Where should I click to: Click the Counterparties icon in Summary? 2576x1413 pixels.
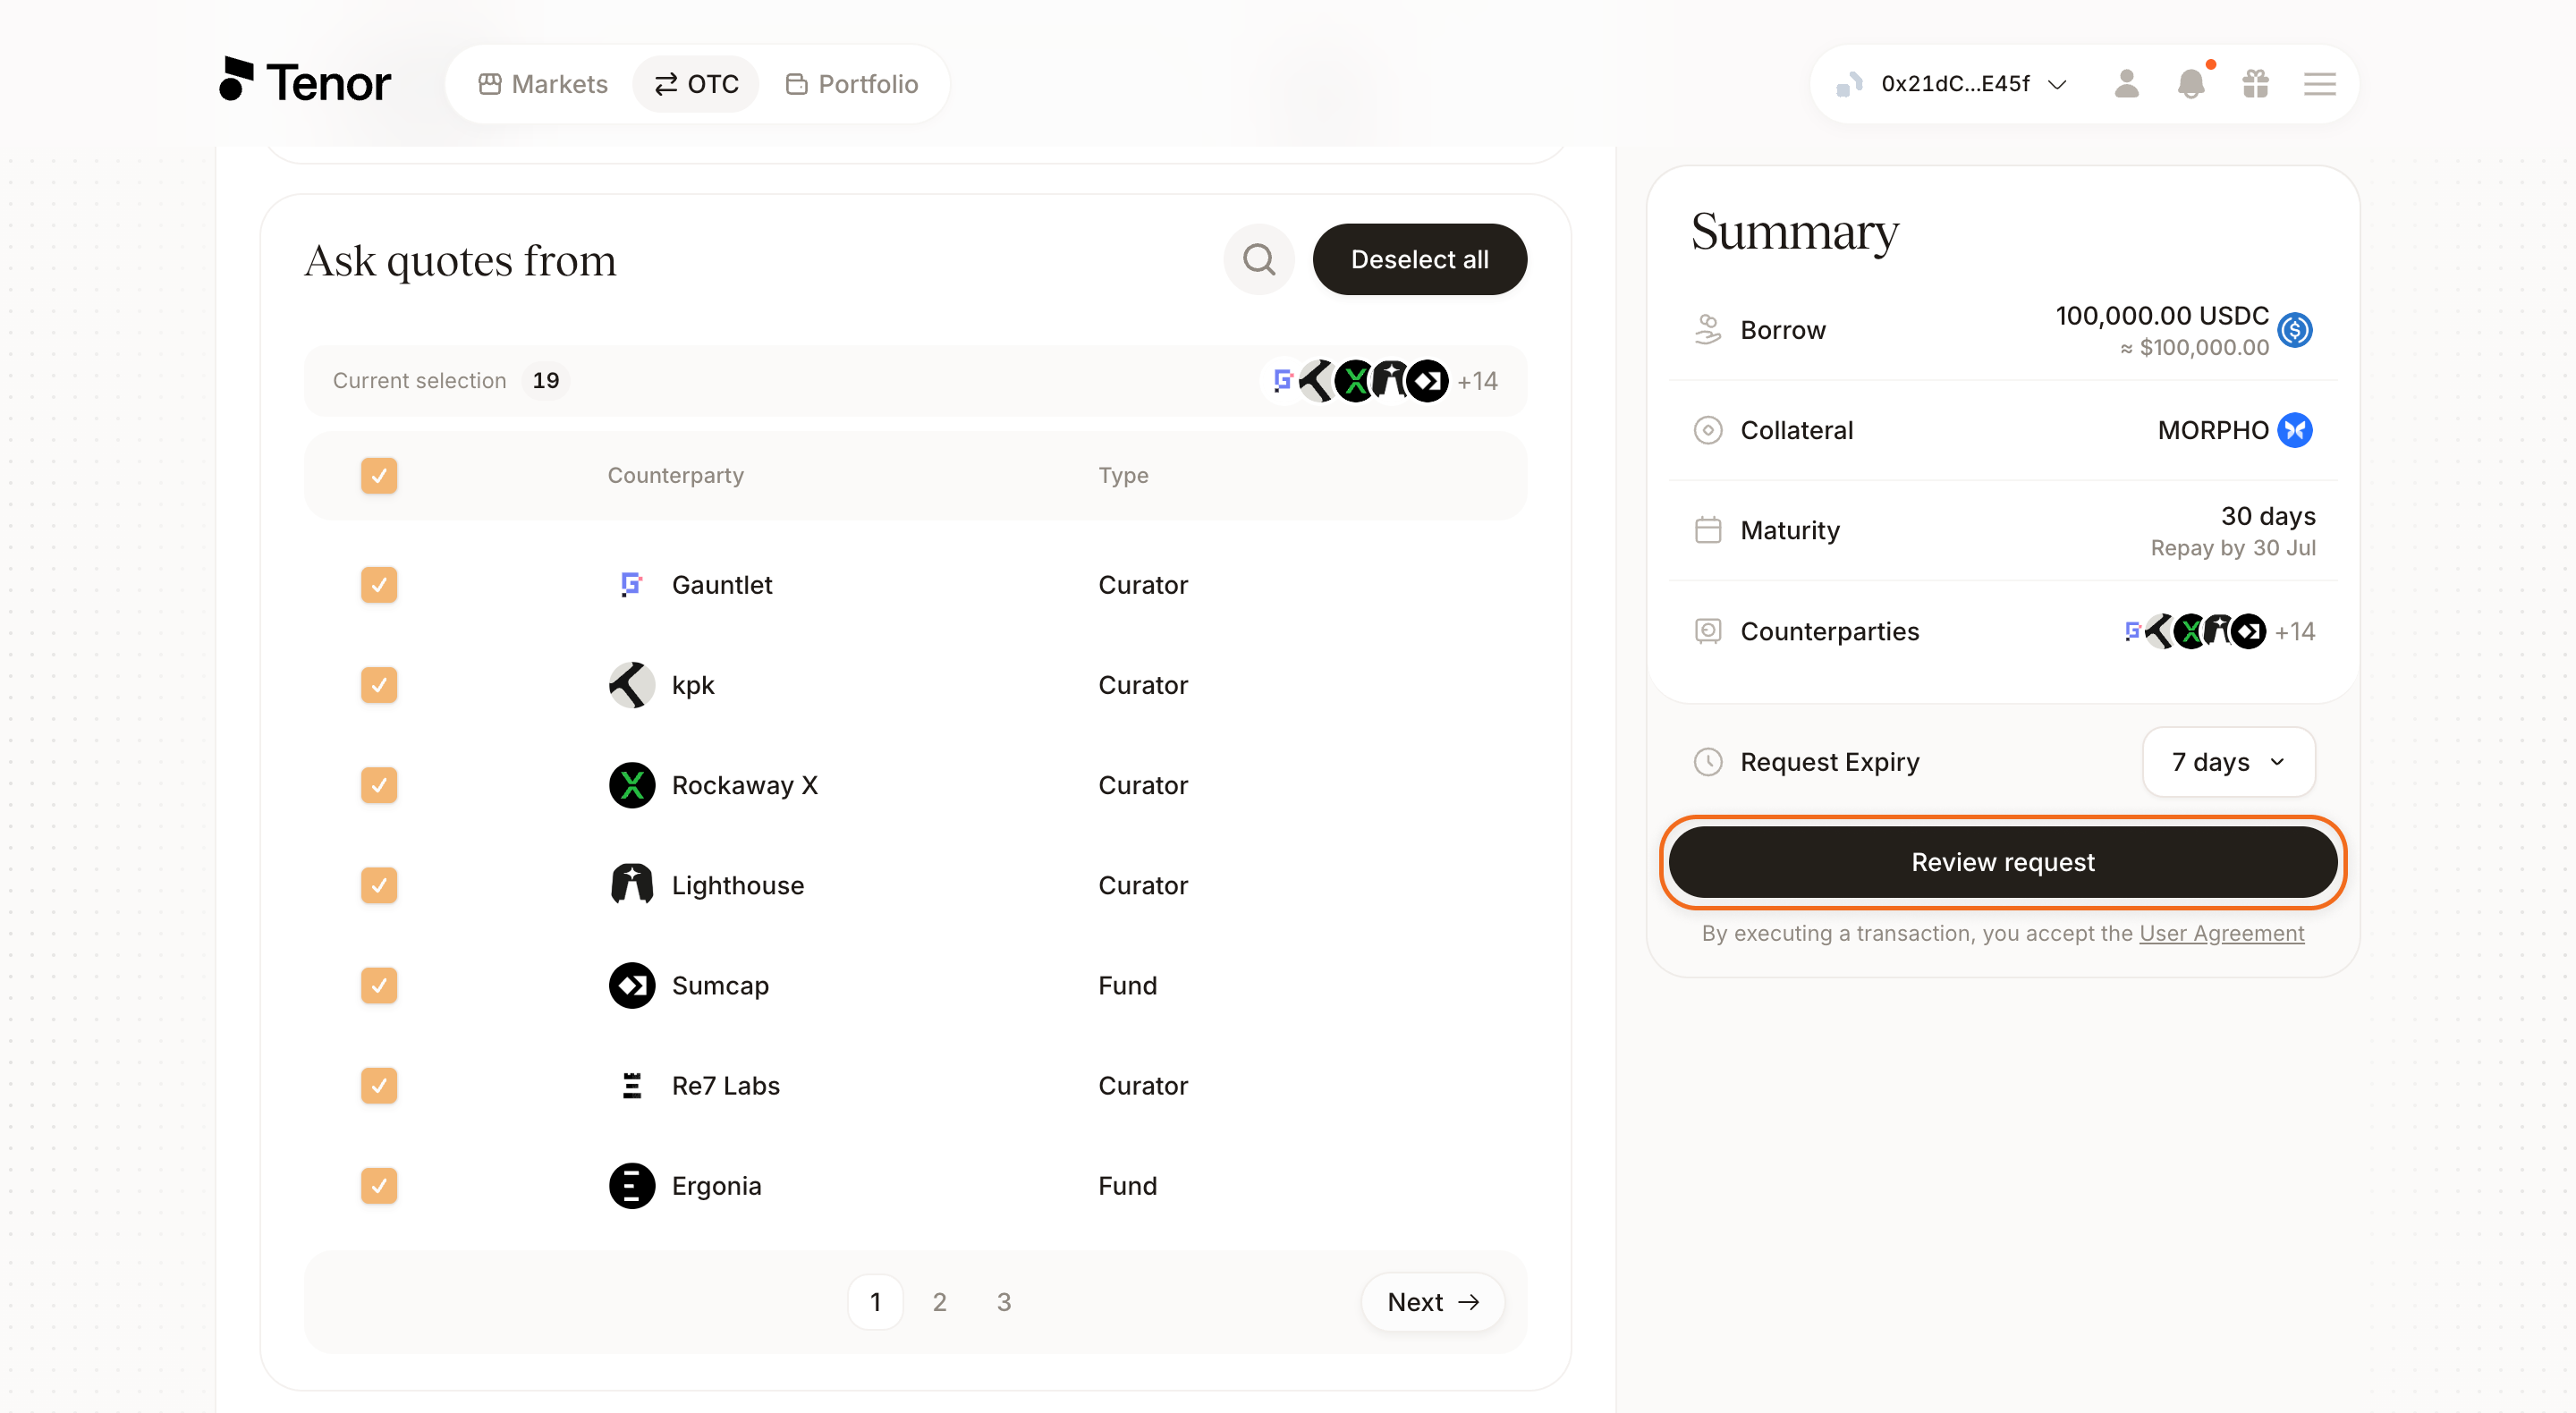coord(1708,631)
